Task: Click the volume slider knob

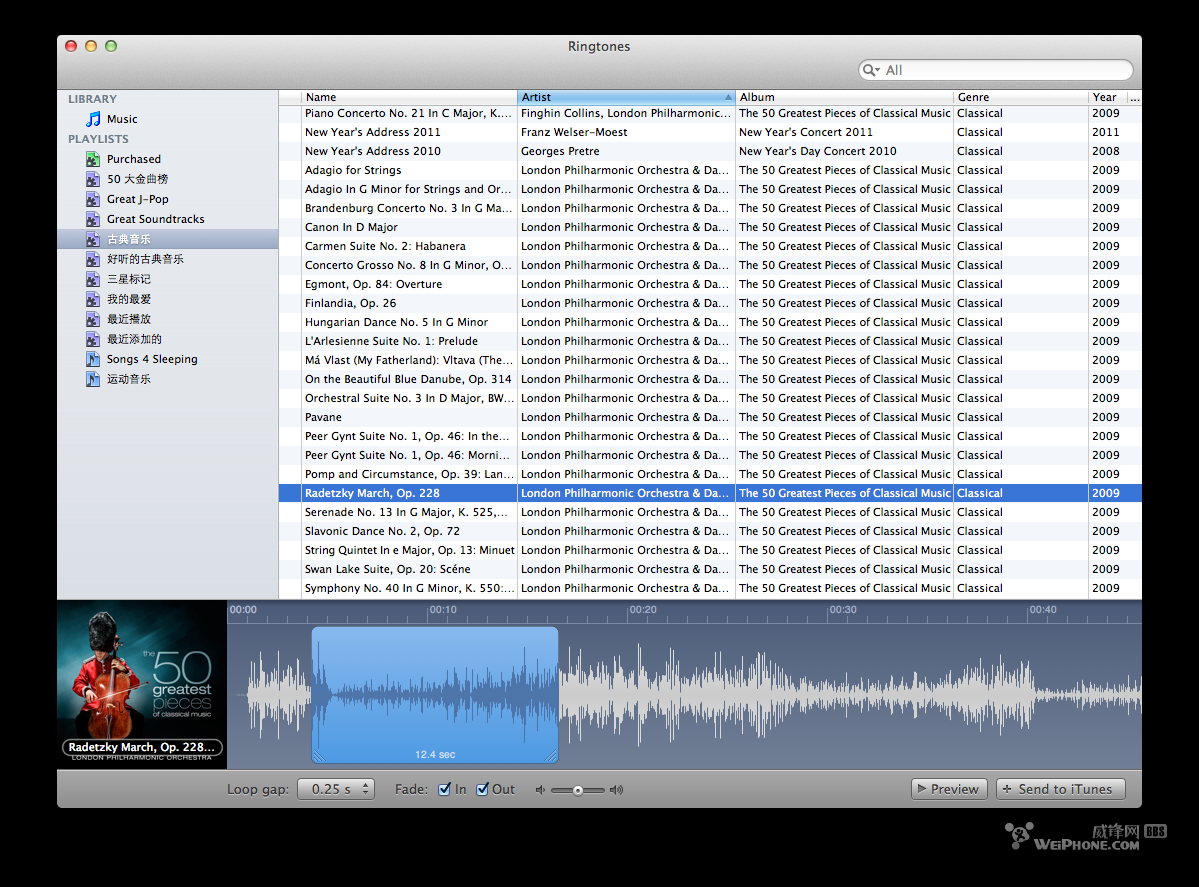Action: click(577, 790)
